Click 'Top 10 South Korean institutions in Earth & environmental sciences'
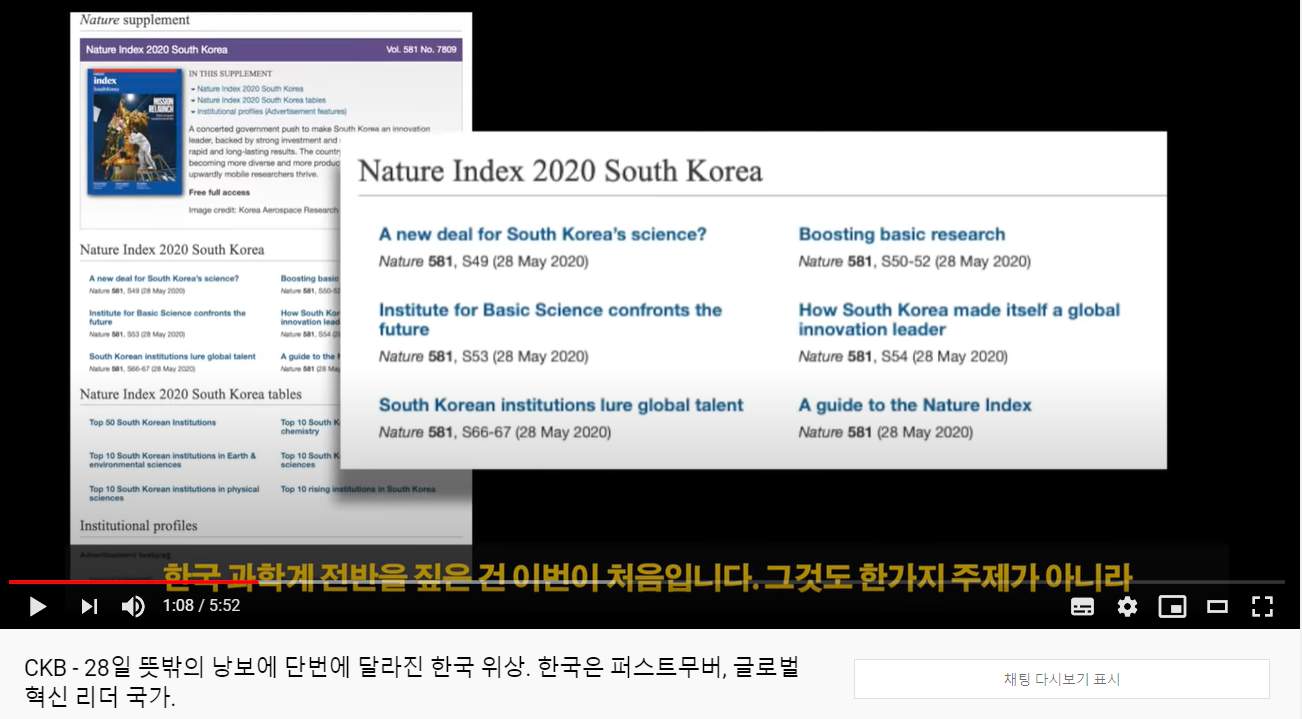Viewport: 1302px width, 719px height. pyautogui.click(x=172, y=460)
